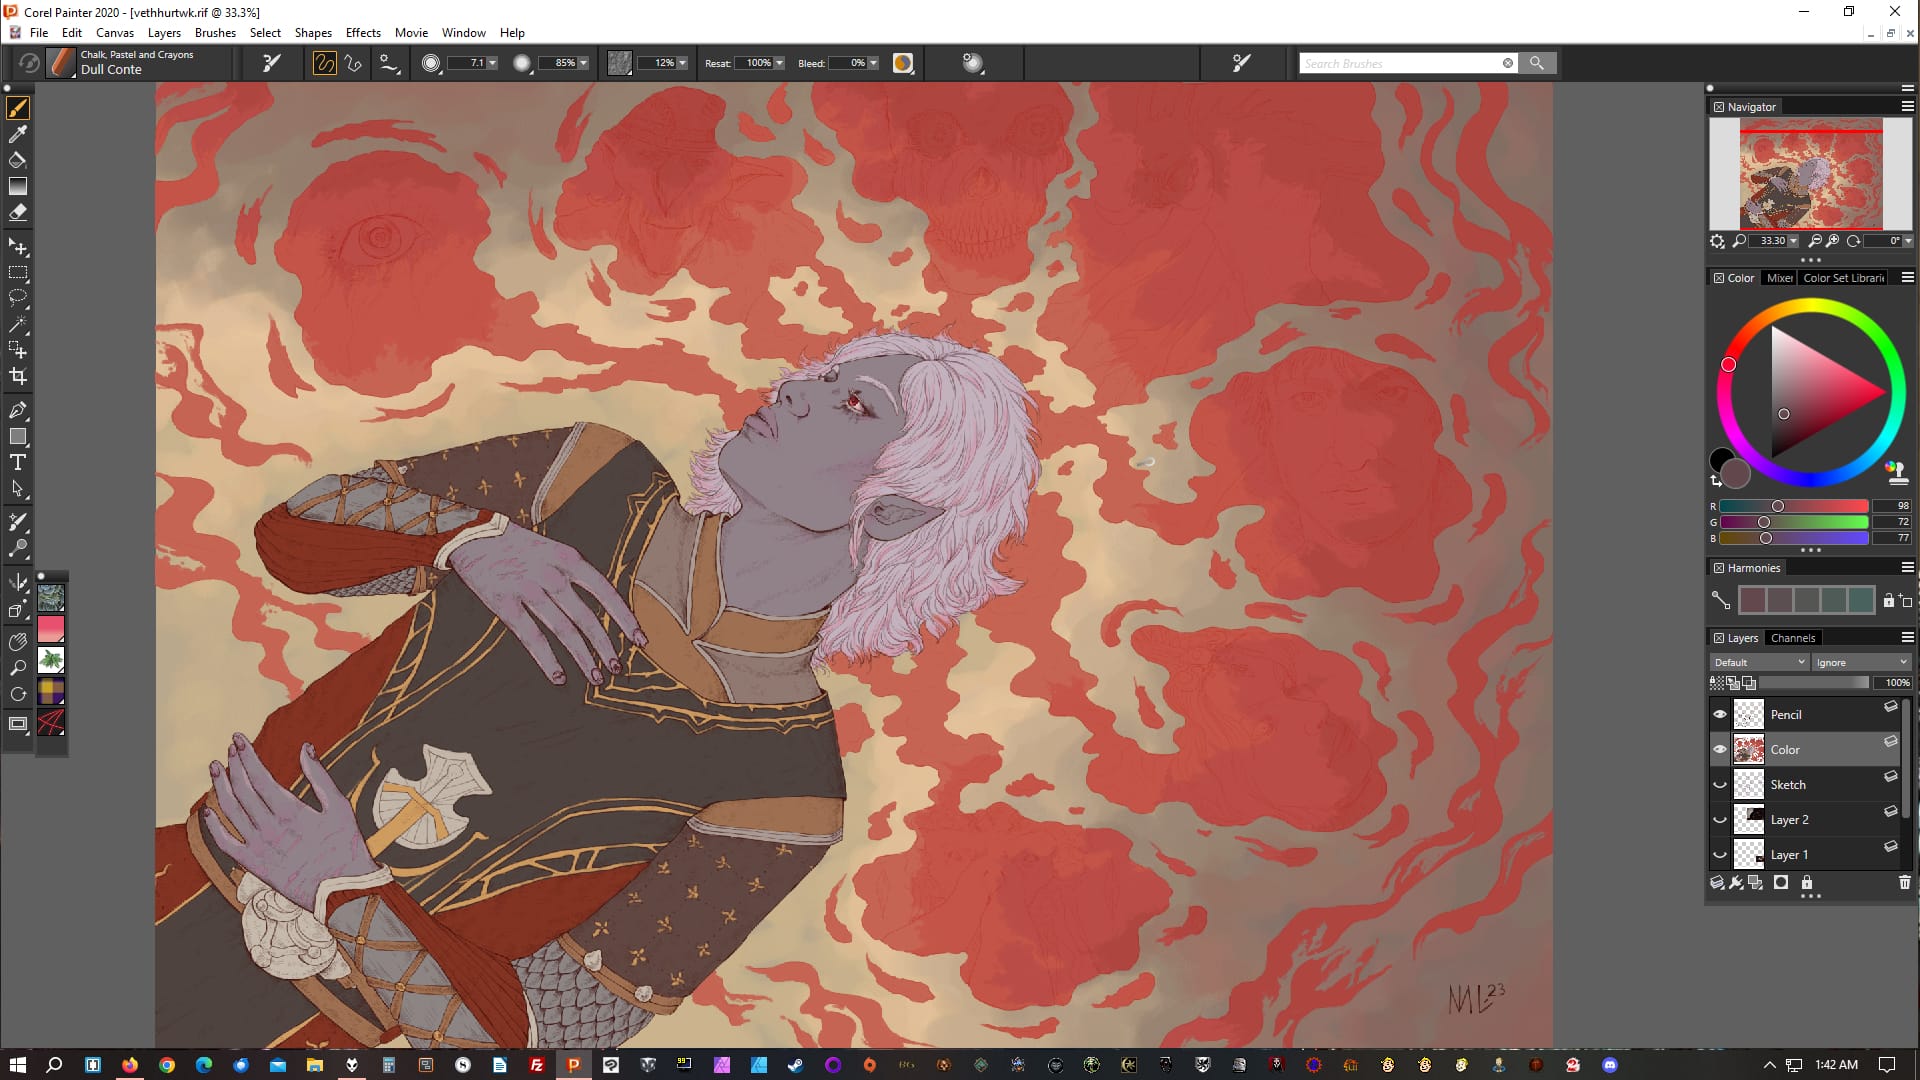Open the Ignore composite depth dropdown
1920x1080 pixels.
point(1861,662)
